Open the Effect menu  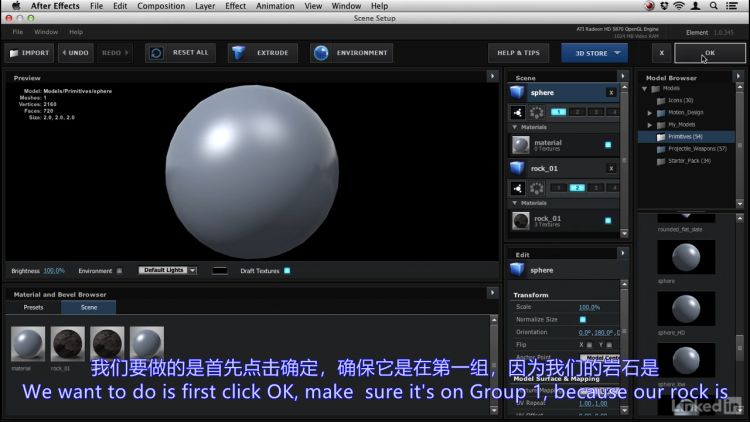click(x=235, y=6)
